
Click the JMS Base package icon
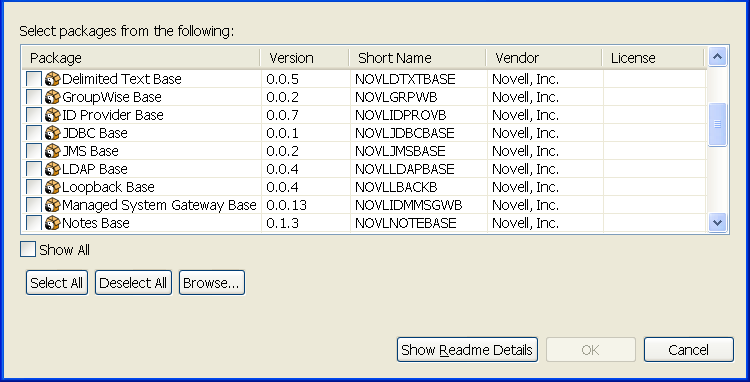point(53,151)
